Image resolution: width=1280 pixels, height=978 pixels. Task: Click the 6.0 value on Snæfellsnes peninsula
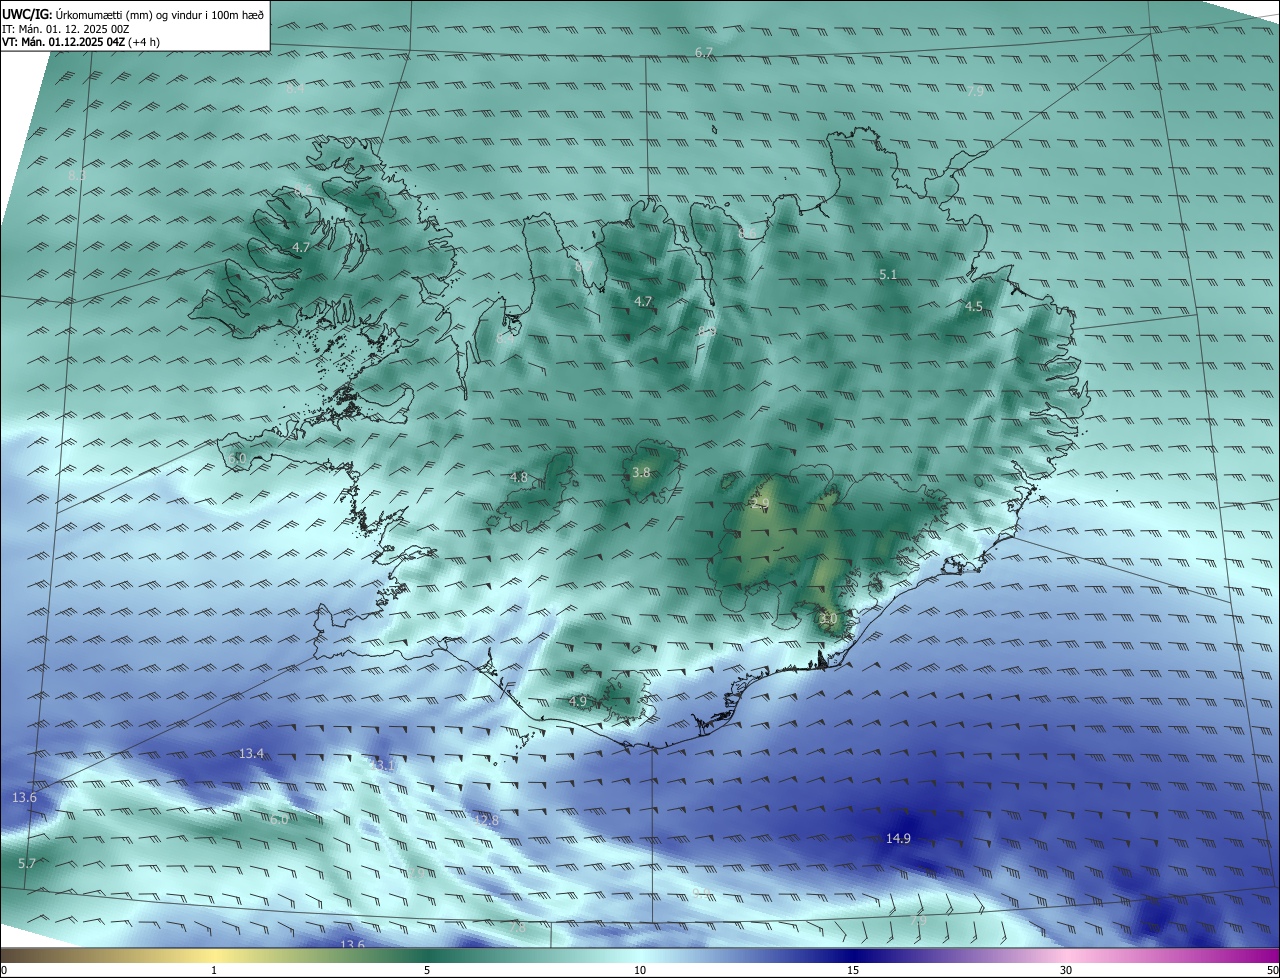coord(237,458)
